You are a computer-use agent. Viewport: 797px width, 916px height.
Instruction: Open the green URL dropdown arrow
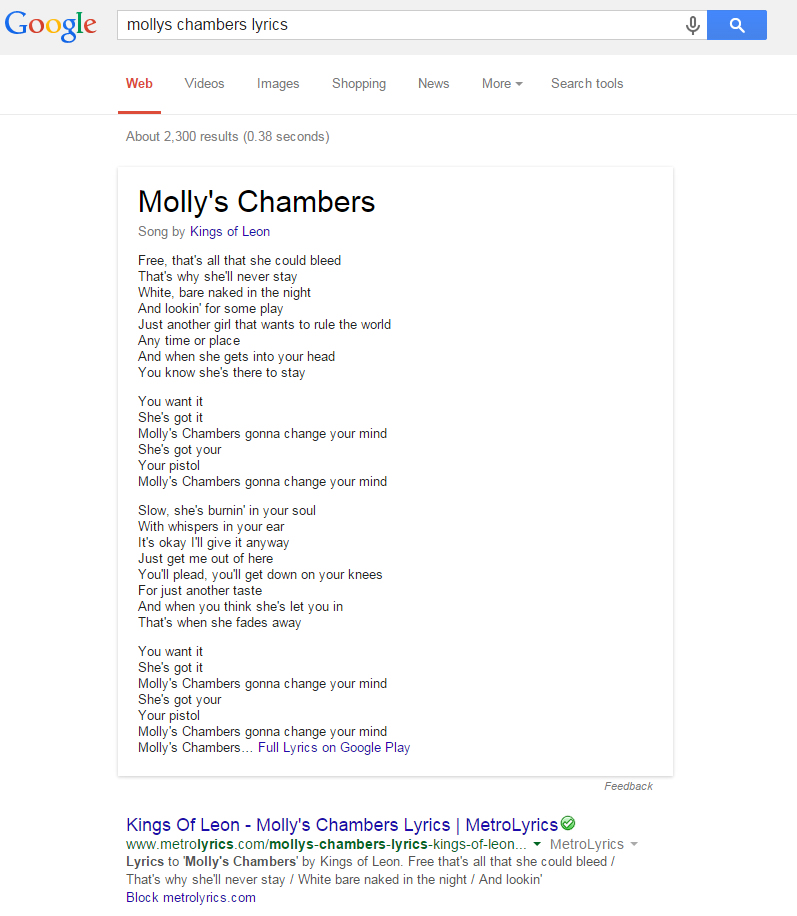pyautogui.click(x=538, y=844)
